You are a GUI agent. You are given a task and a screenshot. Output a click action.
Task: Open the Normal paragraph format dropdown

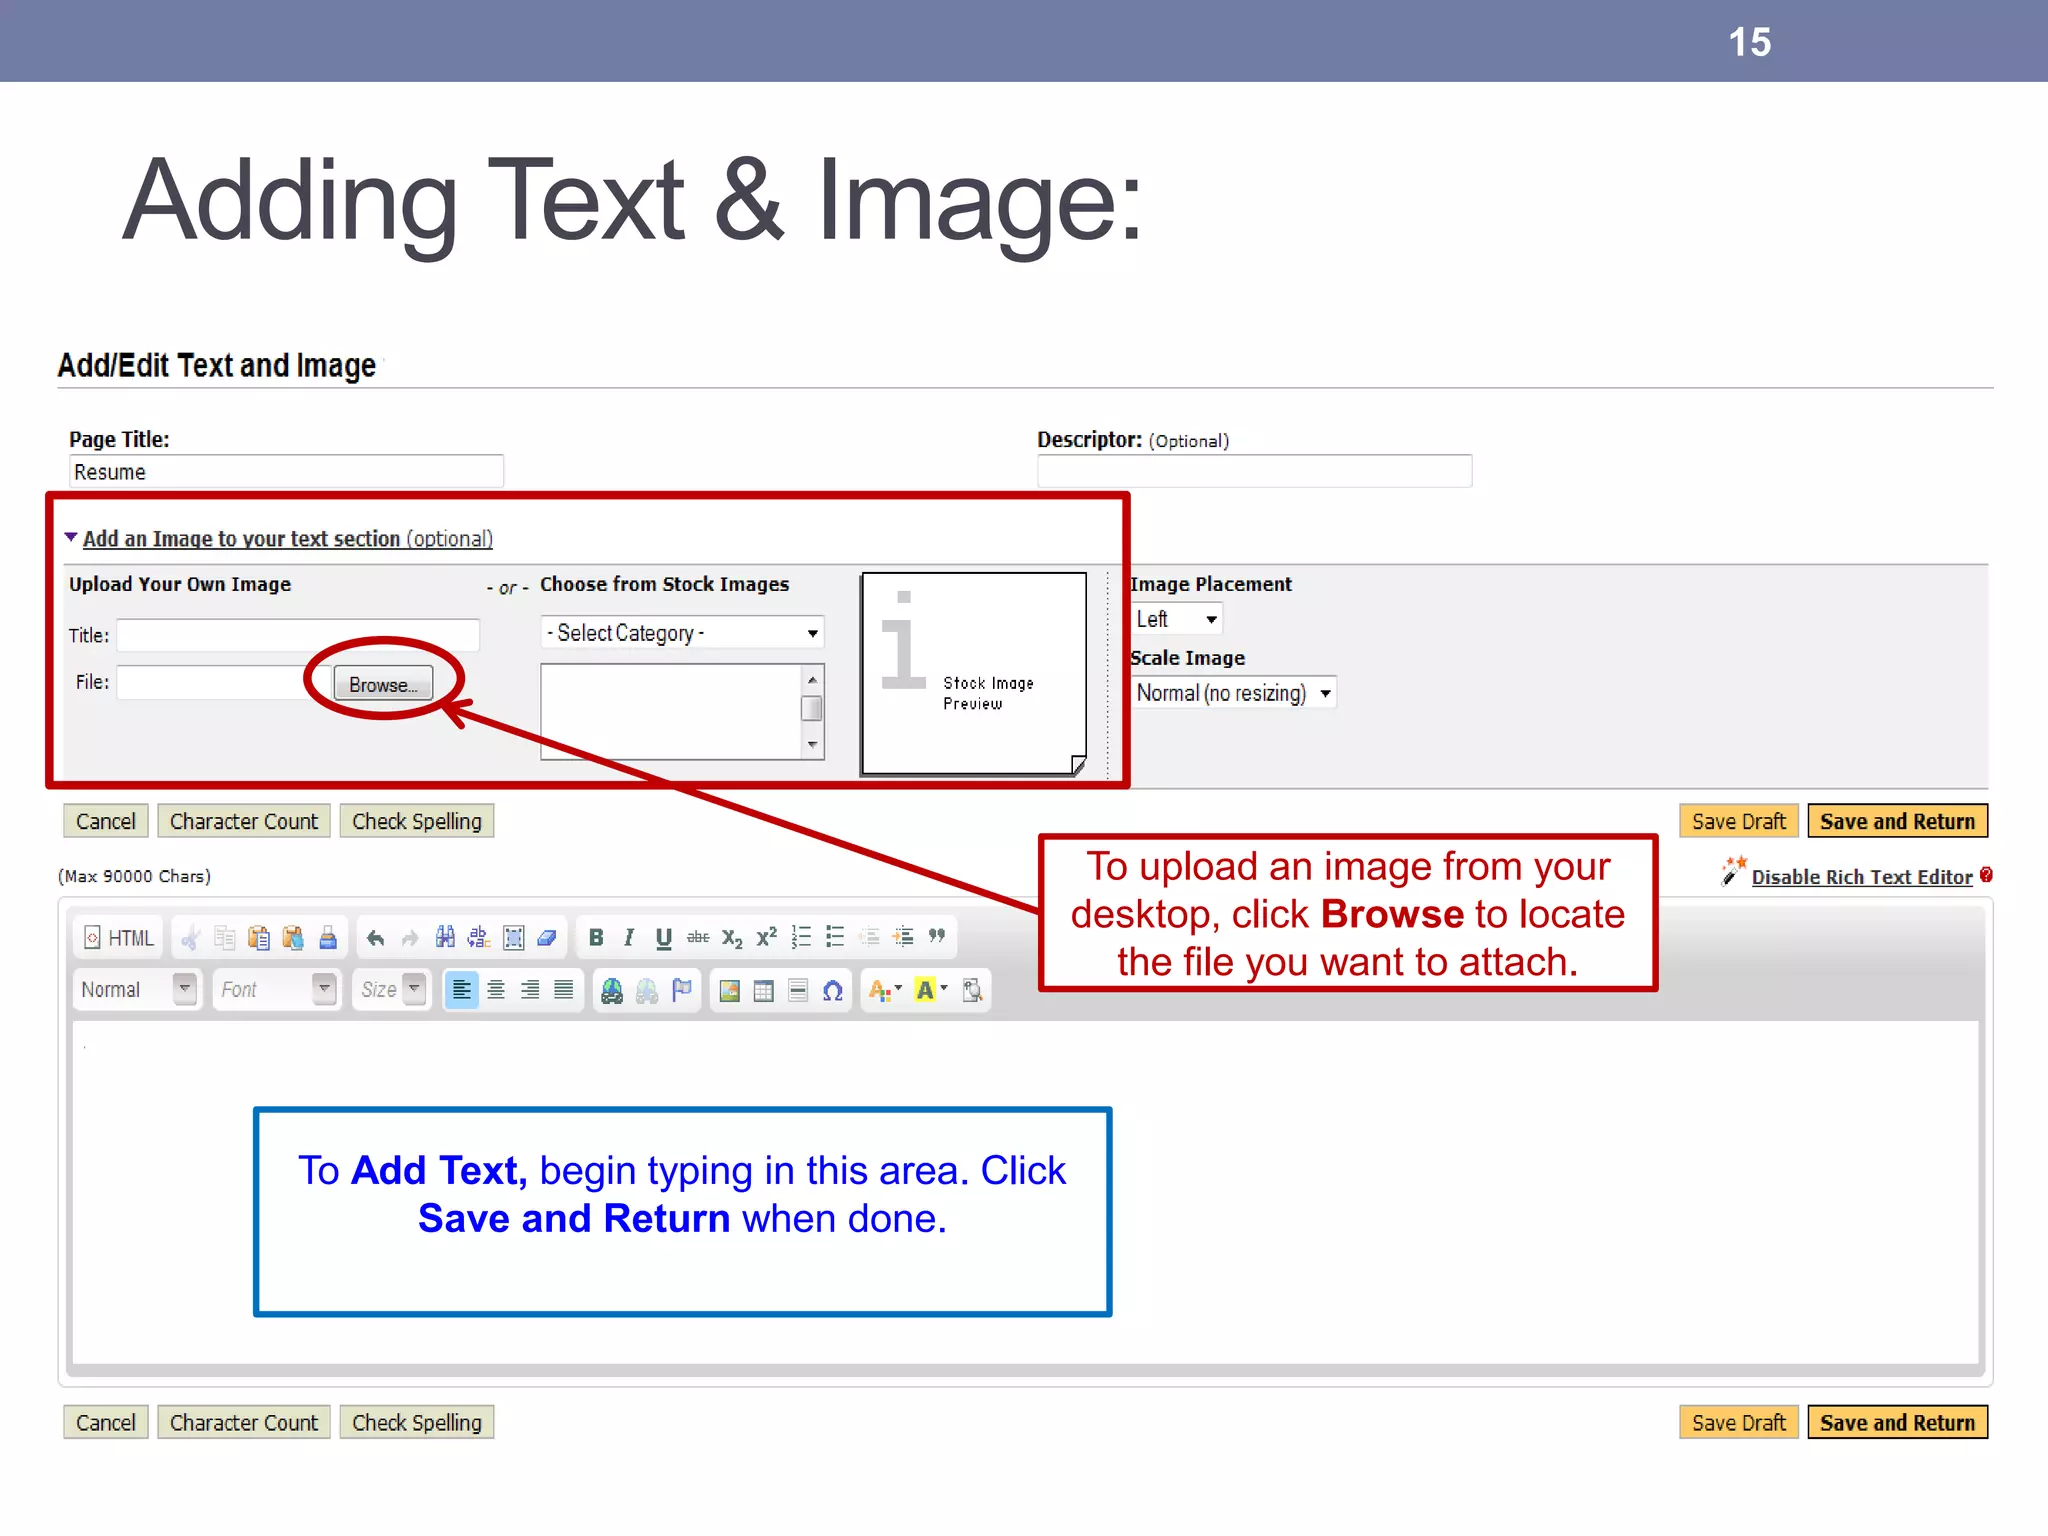(x=137, y=990)
